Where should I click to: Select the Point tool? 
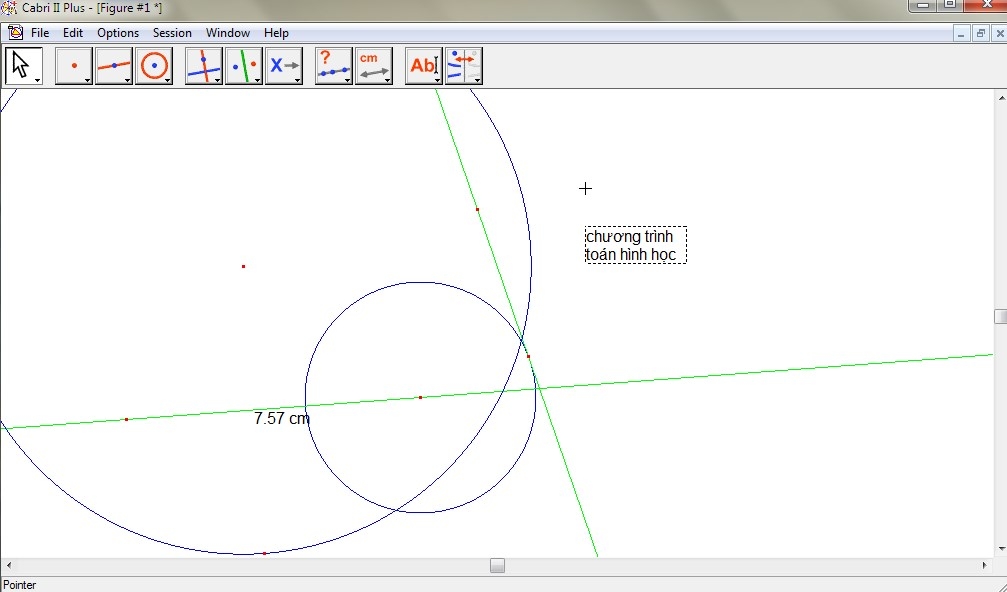click(x=73, y=65)
